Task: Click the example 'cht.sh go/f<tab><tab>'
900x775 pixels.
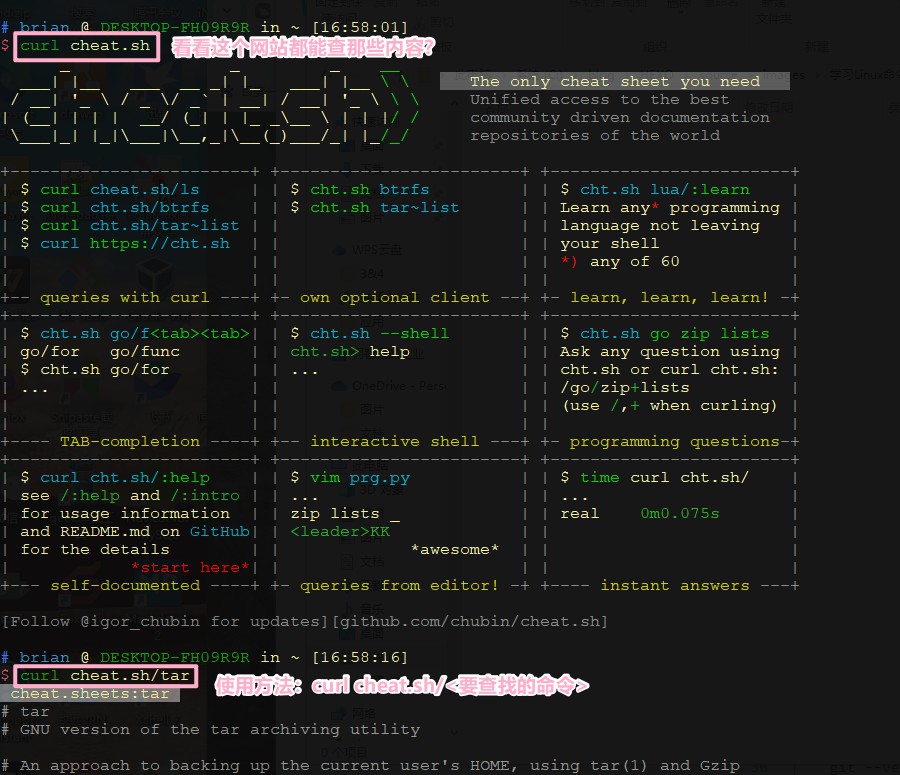Action: point(145,334)
